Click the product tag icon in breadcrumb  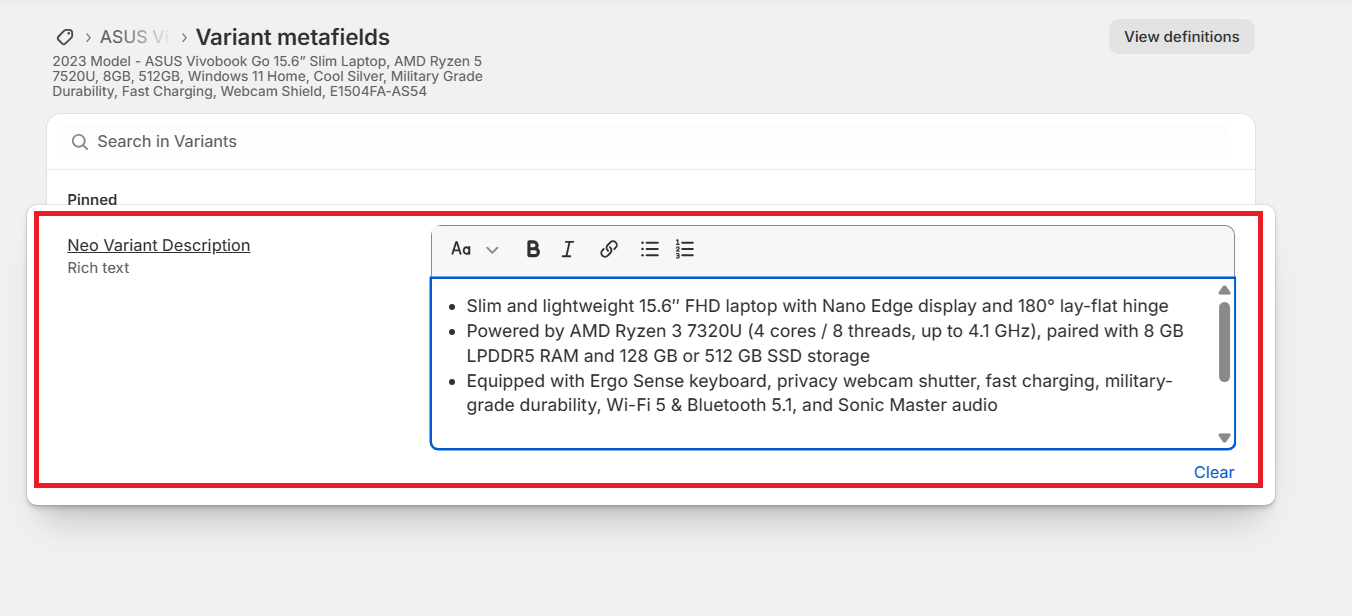tap(65, 37)
